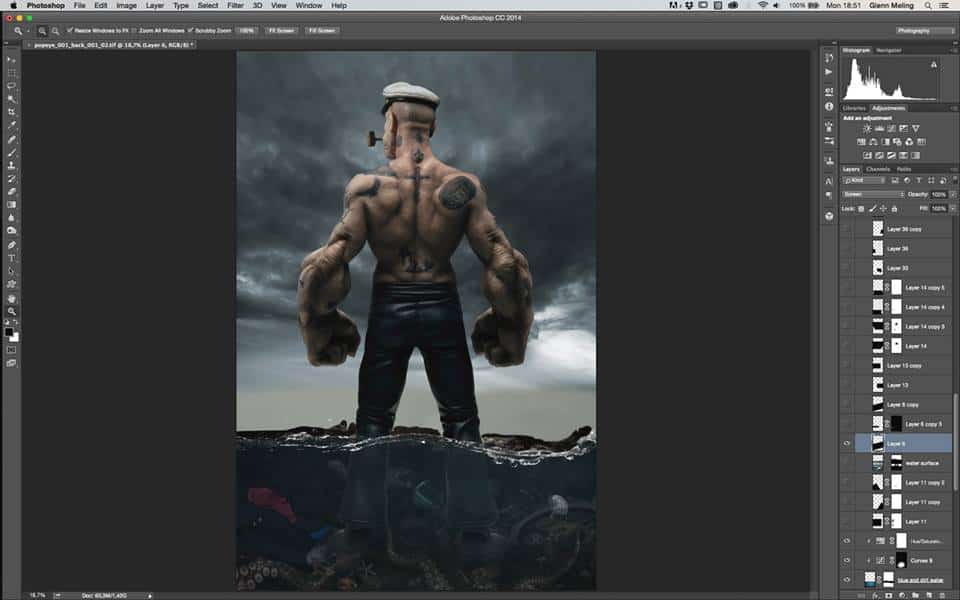Open the layer Kind filter dropdown
Viewport: 960px width, 600px height.
(862, 181)
